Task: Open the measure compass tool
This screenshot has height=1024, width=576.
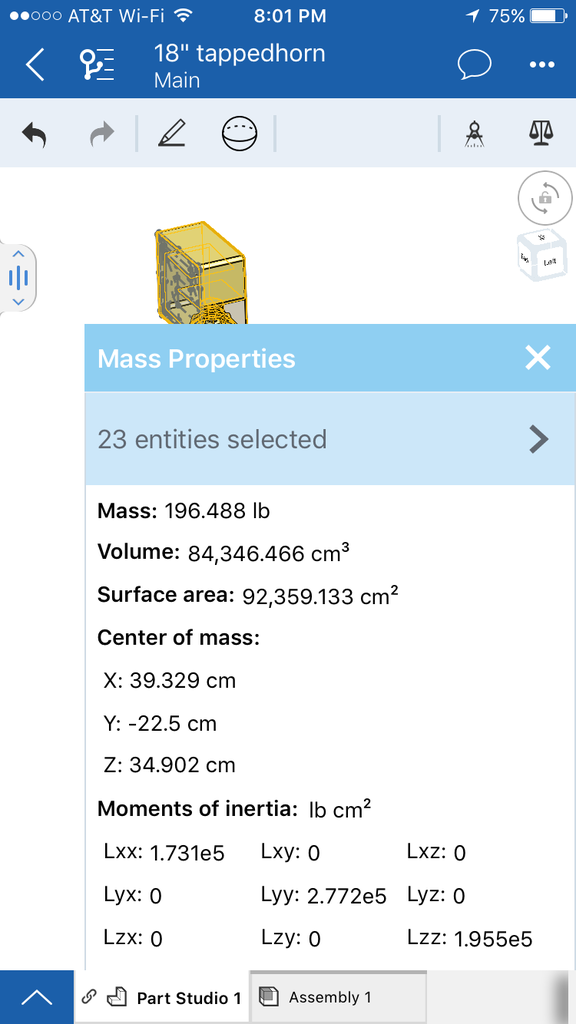Action: click(473, 134)
